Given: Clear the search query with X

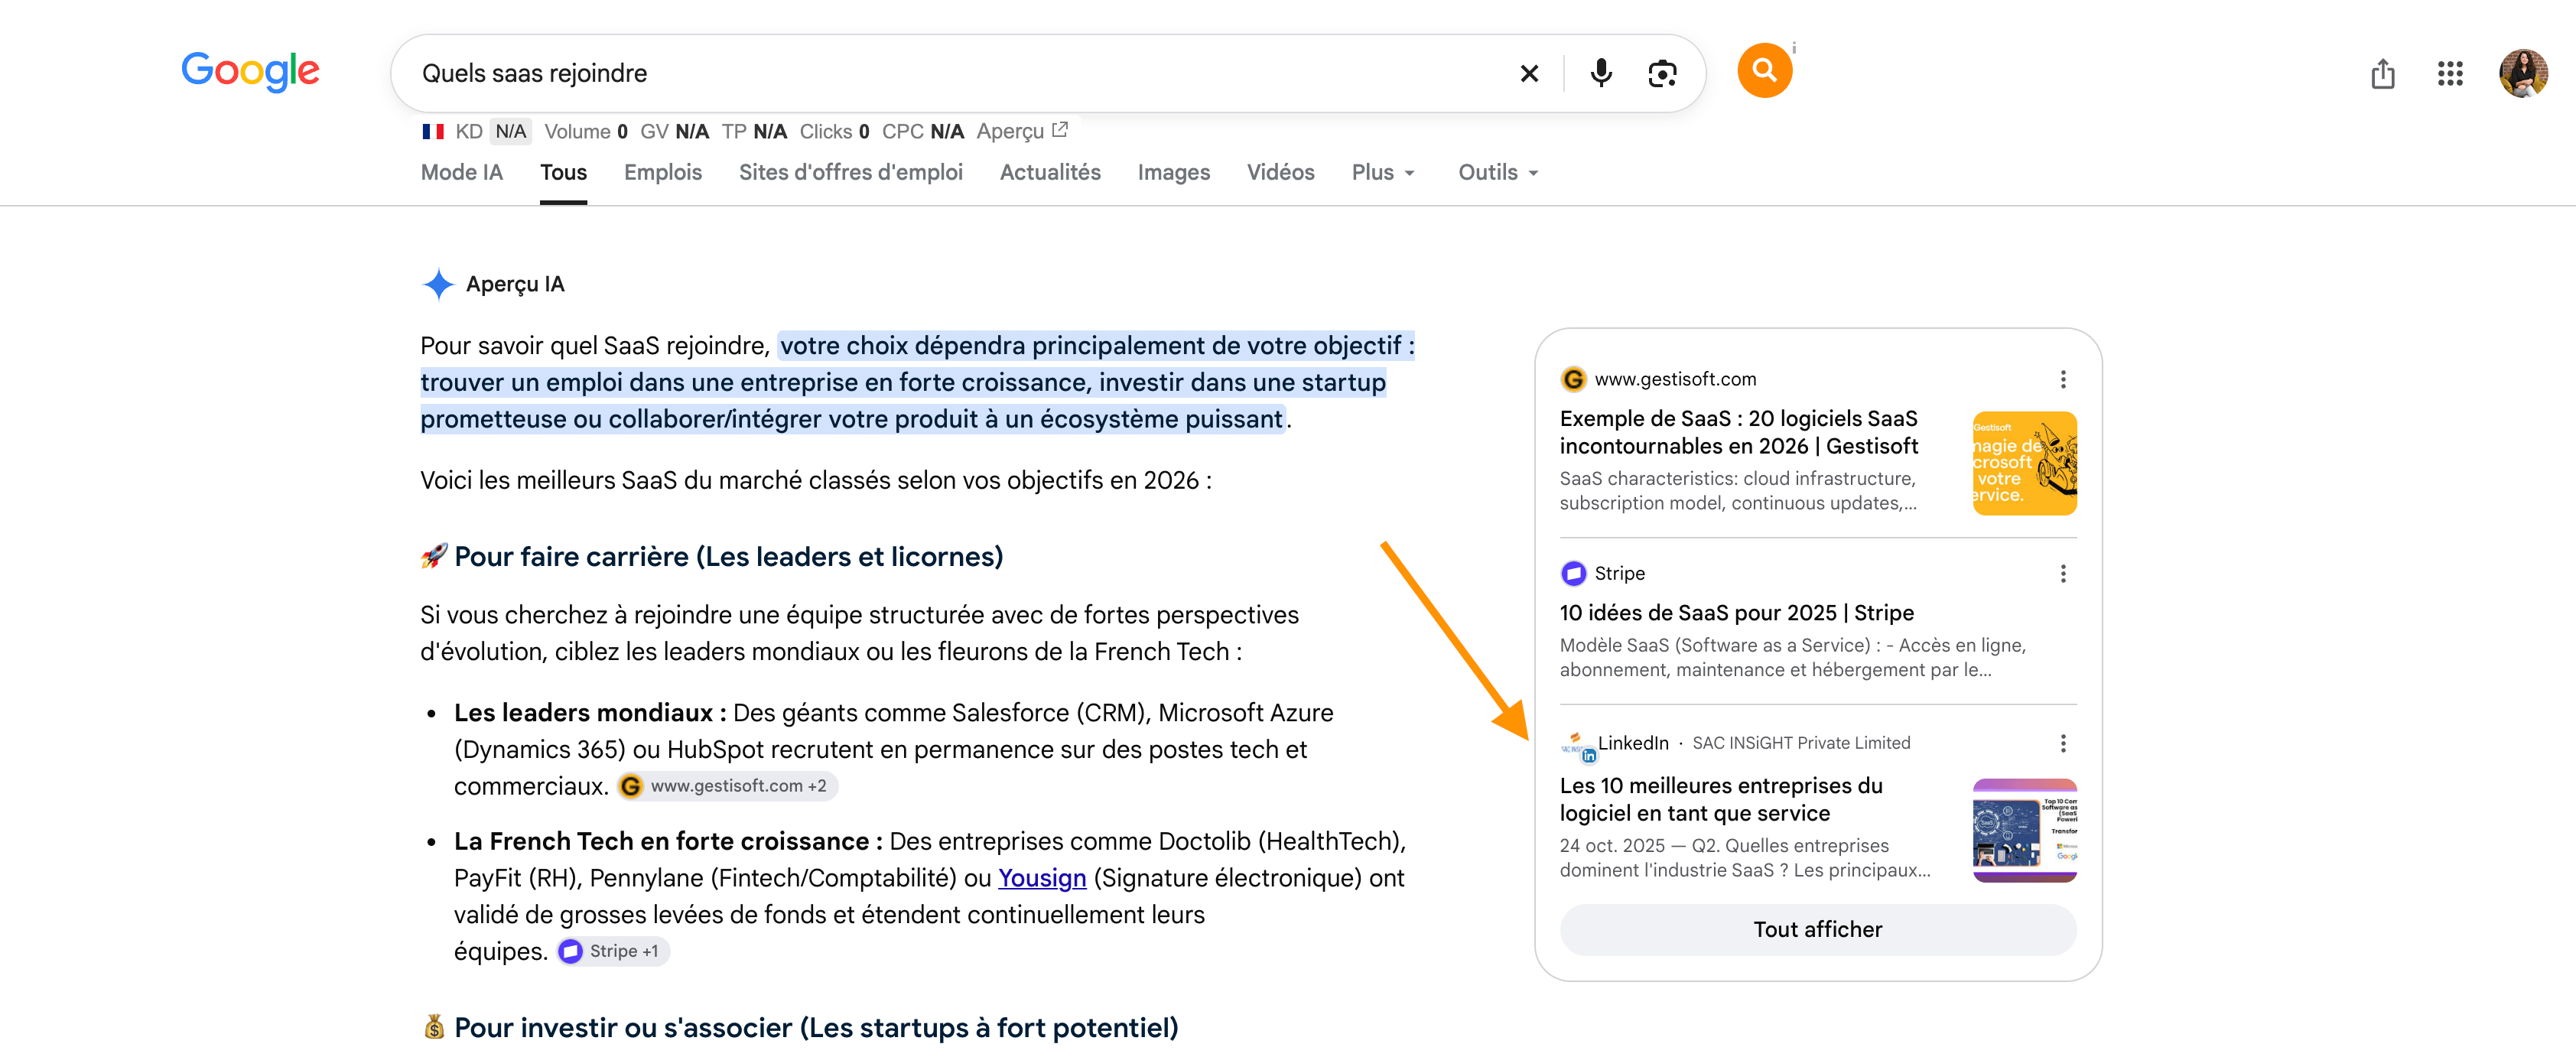Looking at the screenshot, I should pos(1529,73).
